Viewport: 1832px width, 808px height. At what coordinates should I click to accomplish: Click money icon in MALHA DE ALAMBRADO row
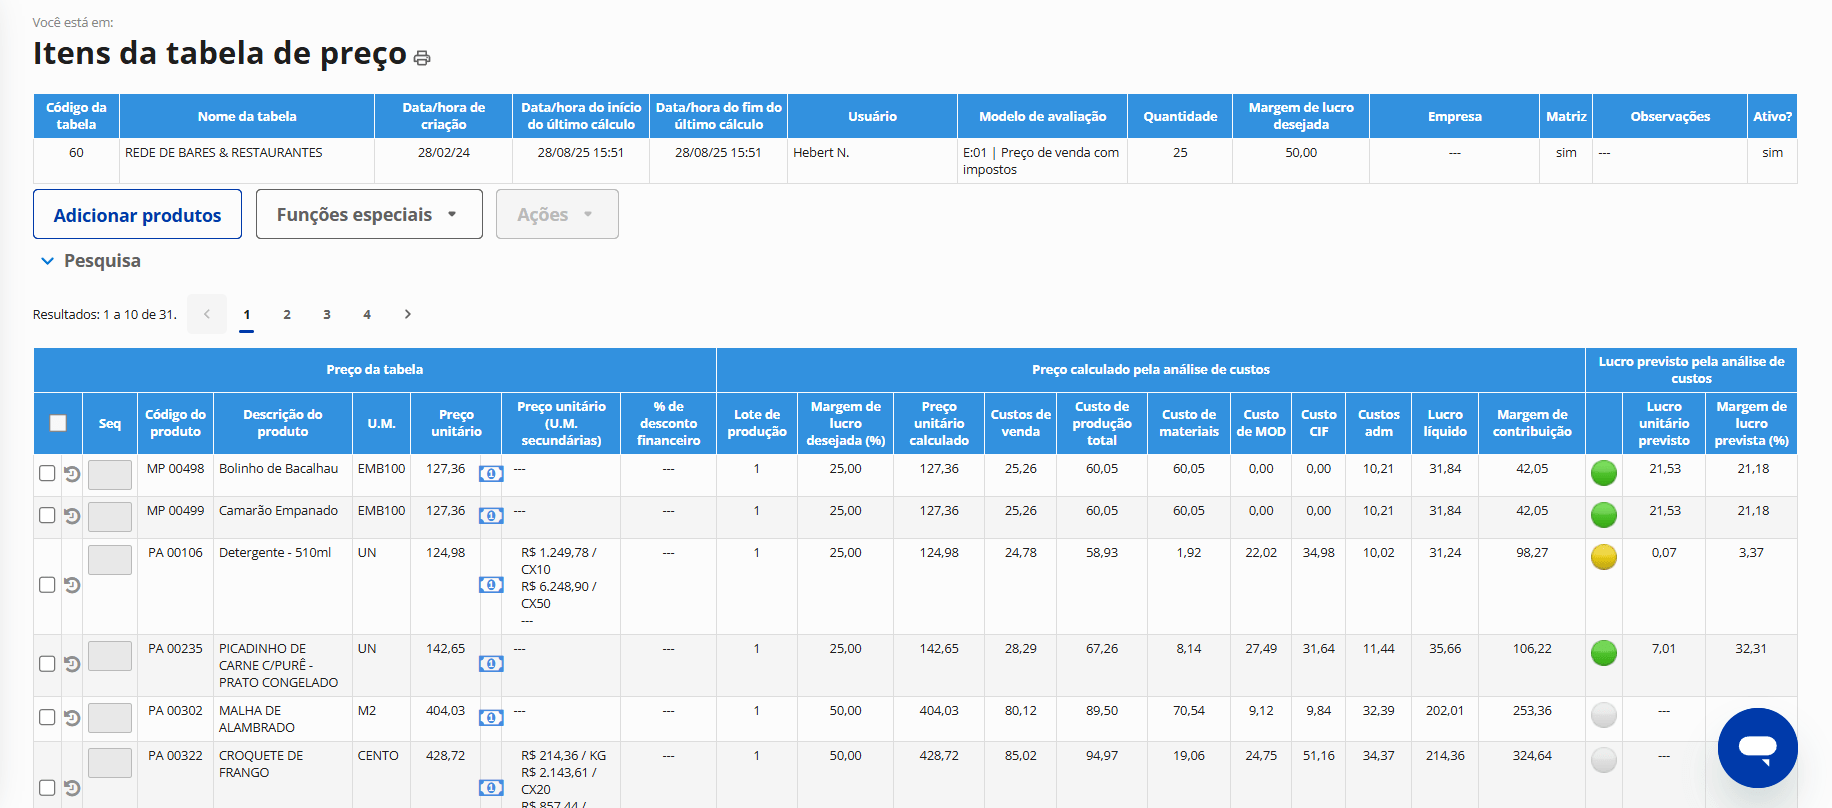click(x=491, y=718)
